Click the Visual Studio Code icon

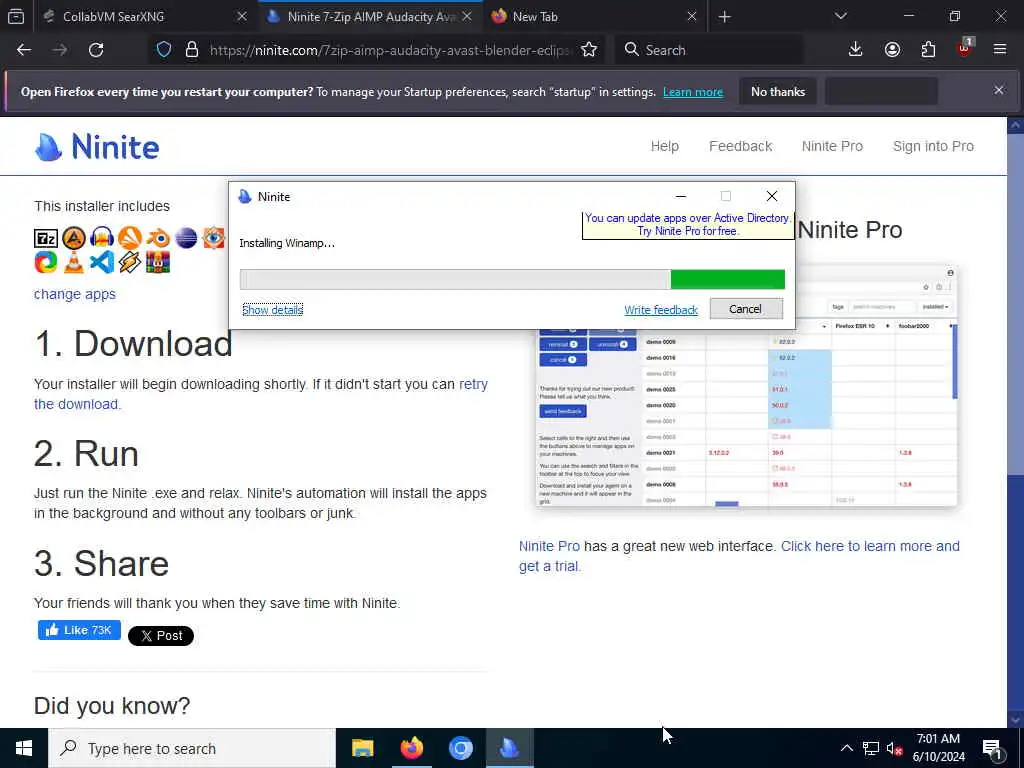[x=102, y=262]
